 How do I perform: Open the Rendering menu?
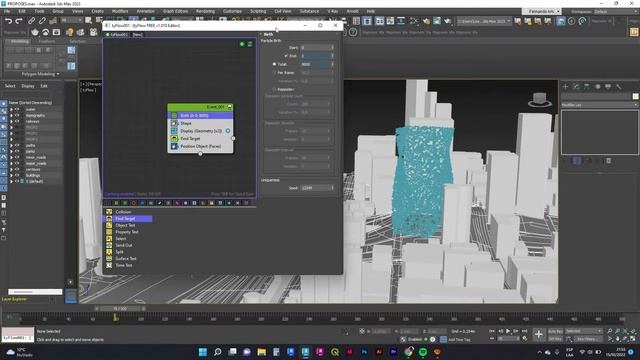205,11
